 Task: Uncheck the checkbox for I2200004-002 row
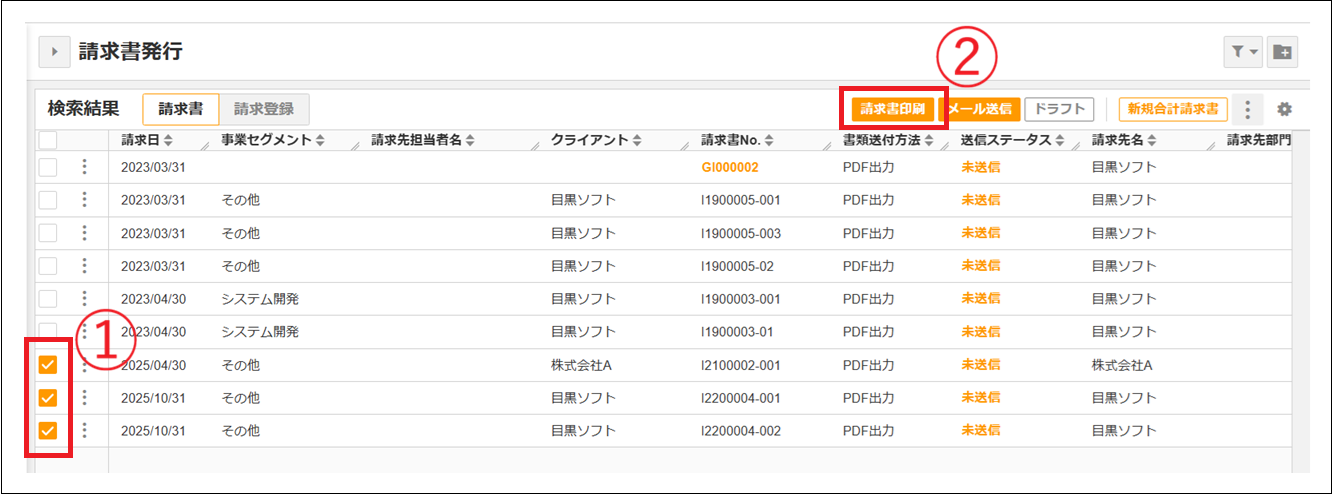click(48, 431)
